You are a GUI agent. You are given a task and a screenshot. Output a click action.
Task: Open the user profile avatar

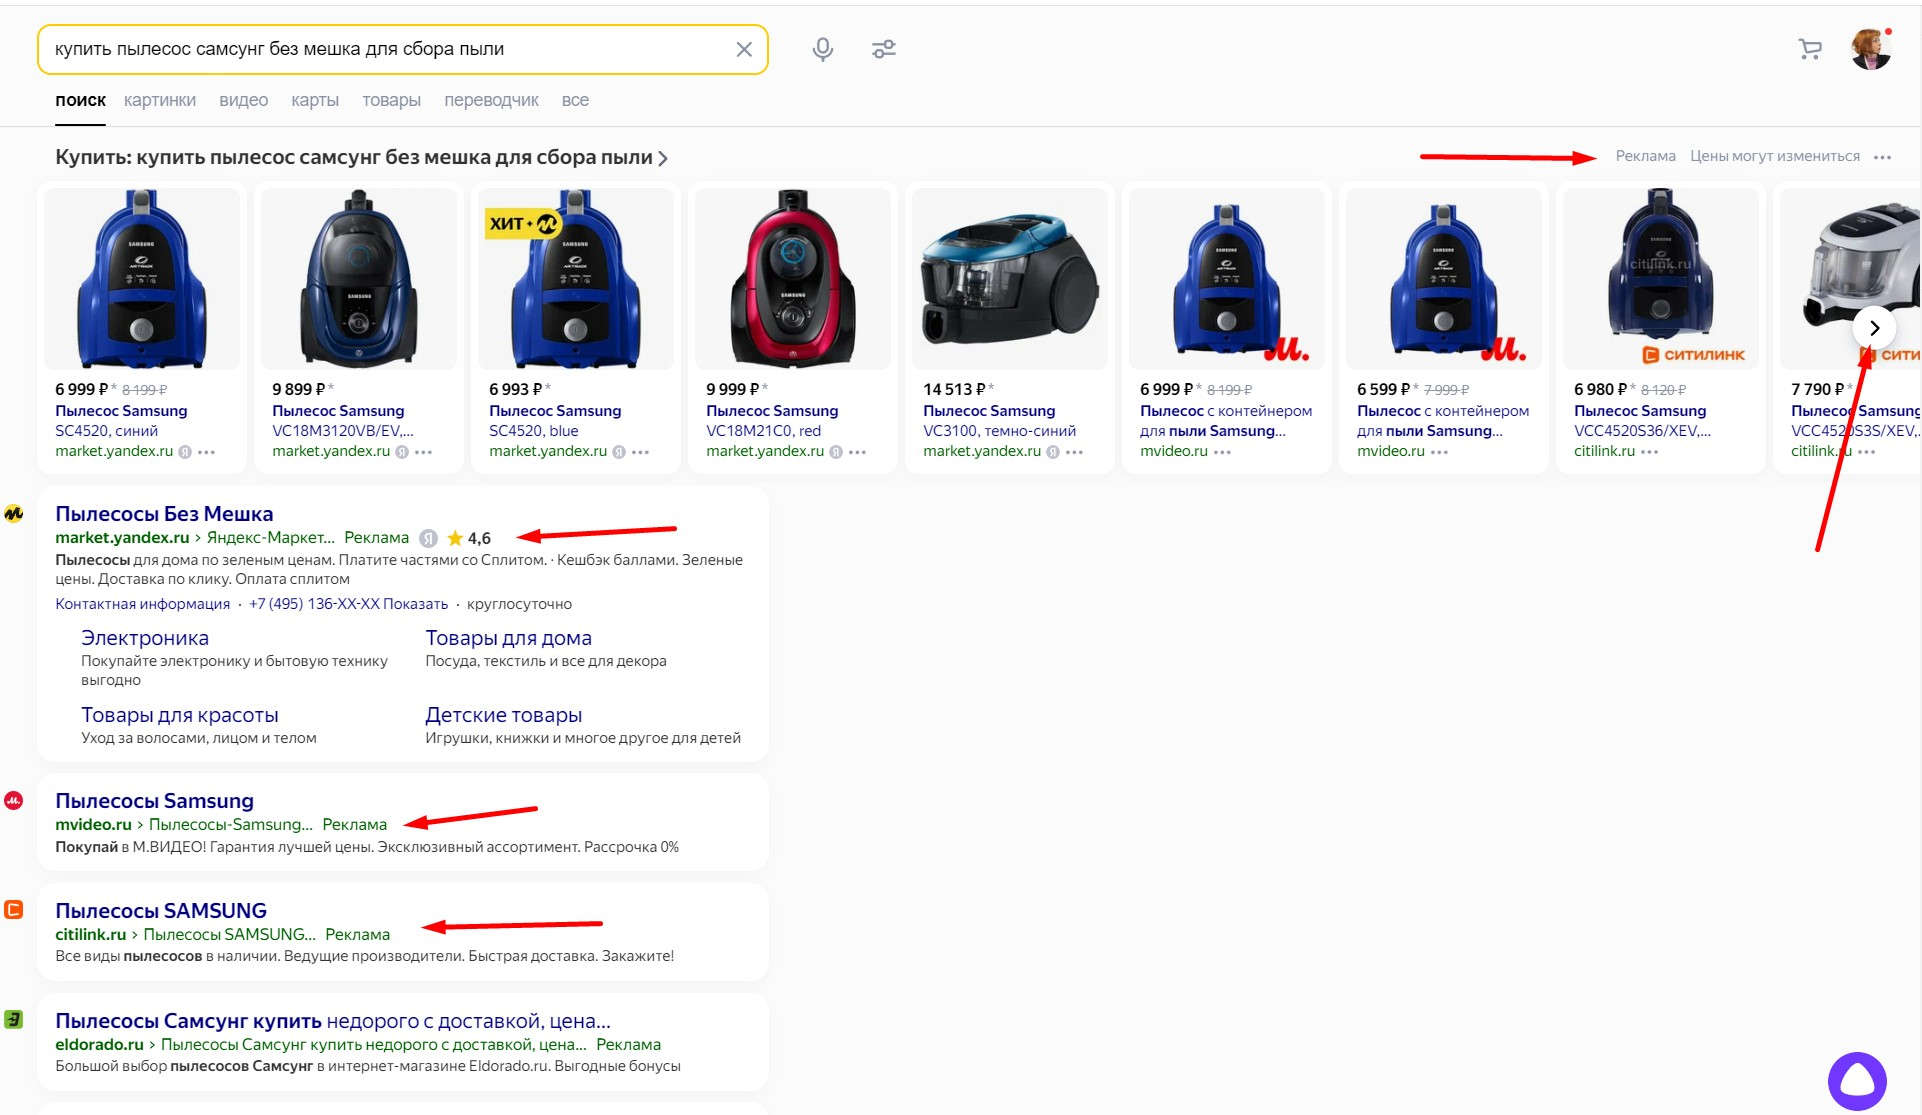pos(1871,49)
